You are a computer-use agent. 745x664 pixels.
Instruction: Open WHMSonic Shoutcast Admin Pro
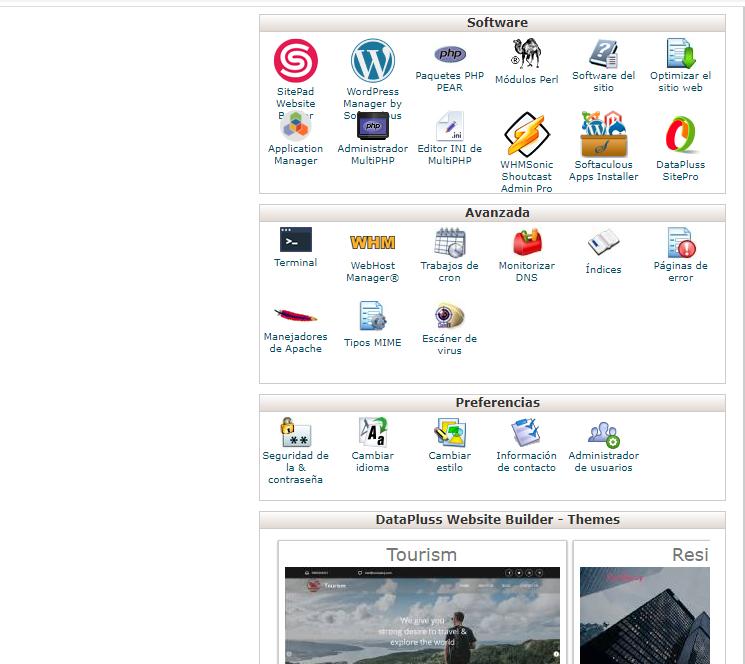point(526,133)
